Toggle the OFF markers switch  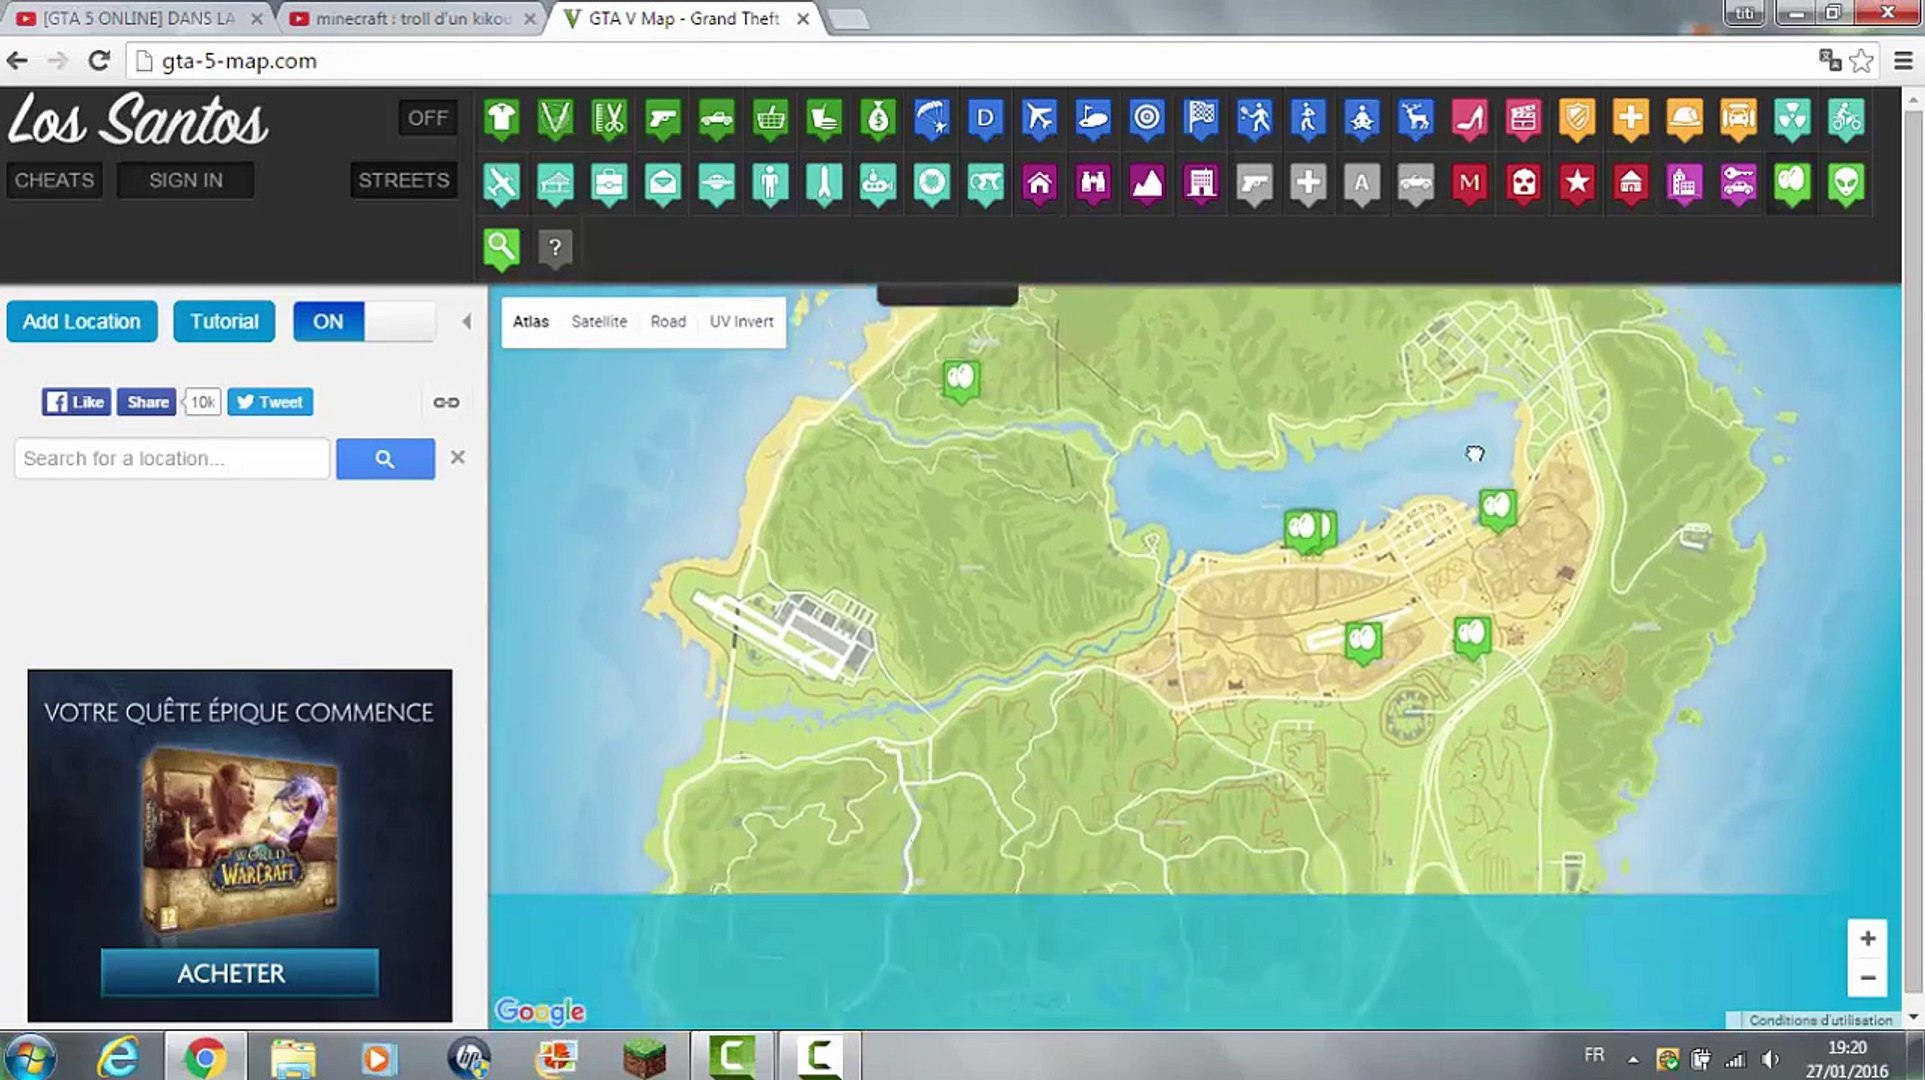click(428, 118)
